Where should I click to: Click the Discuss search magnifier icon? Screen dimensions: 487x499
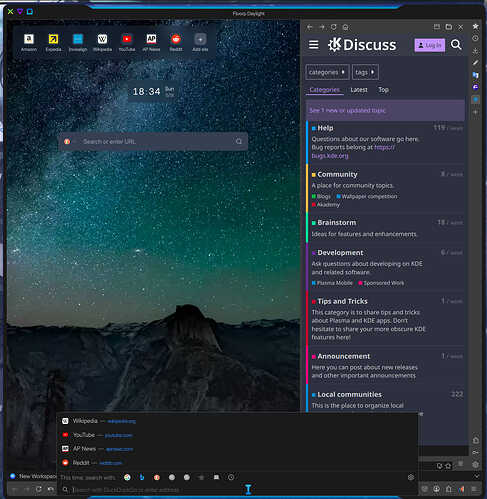click(456, 45)
